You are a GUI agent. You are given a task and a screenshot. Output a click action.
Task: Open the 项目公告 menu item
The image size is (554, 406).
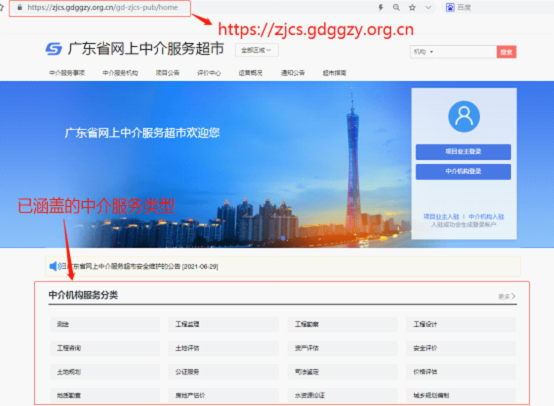(167, 73)
